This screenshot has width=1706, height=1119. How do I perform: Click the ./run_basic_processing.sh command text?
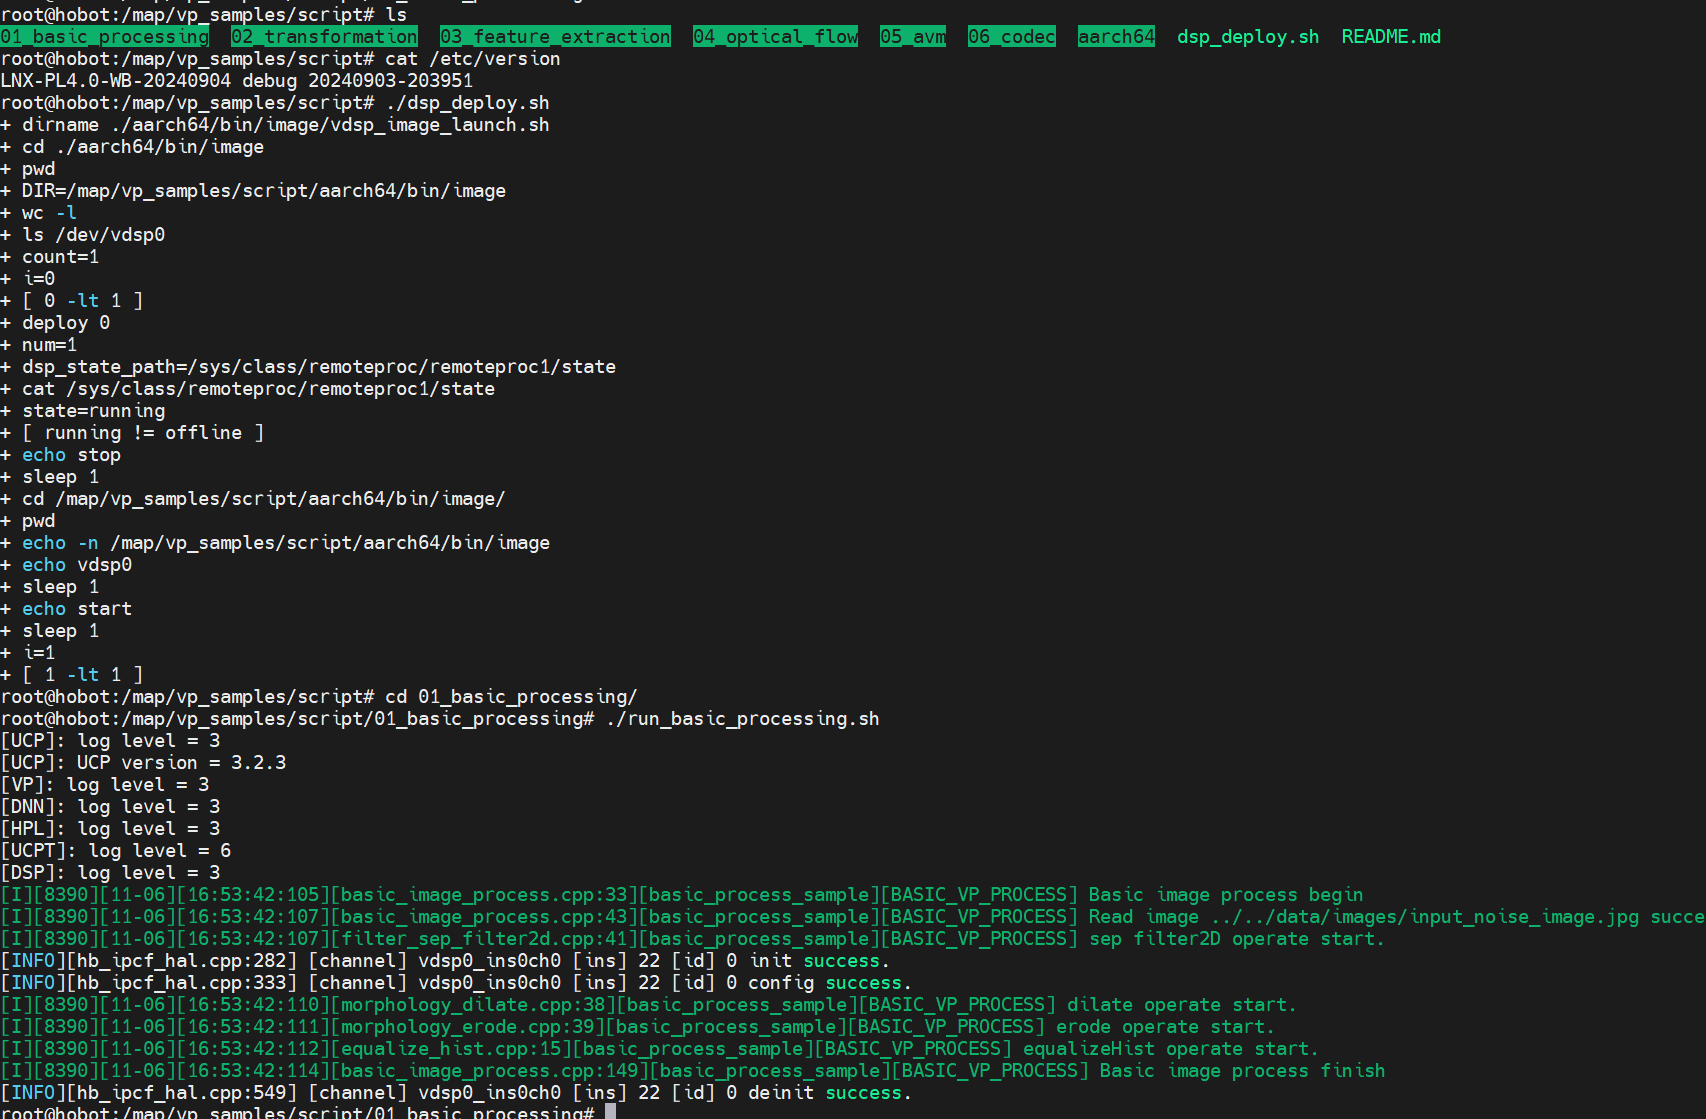point(742,719)
